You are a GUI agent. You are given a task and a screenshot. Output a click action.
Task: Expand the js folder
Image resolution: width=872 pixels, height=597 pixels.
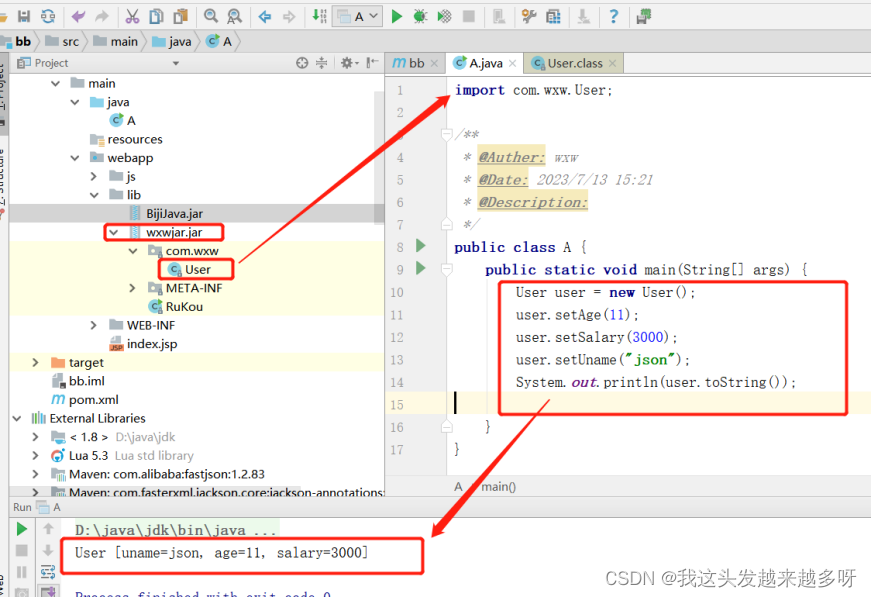pos(94,176)
